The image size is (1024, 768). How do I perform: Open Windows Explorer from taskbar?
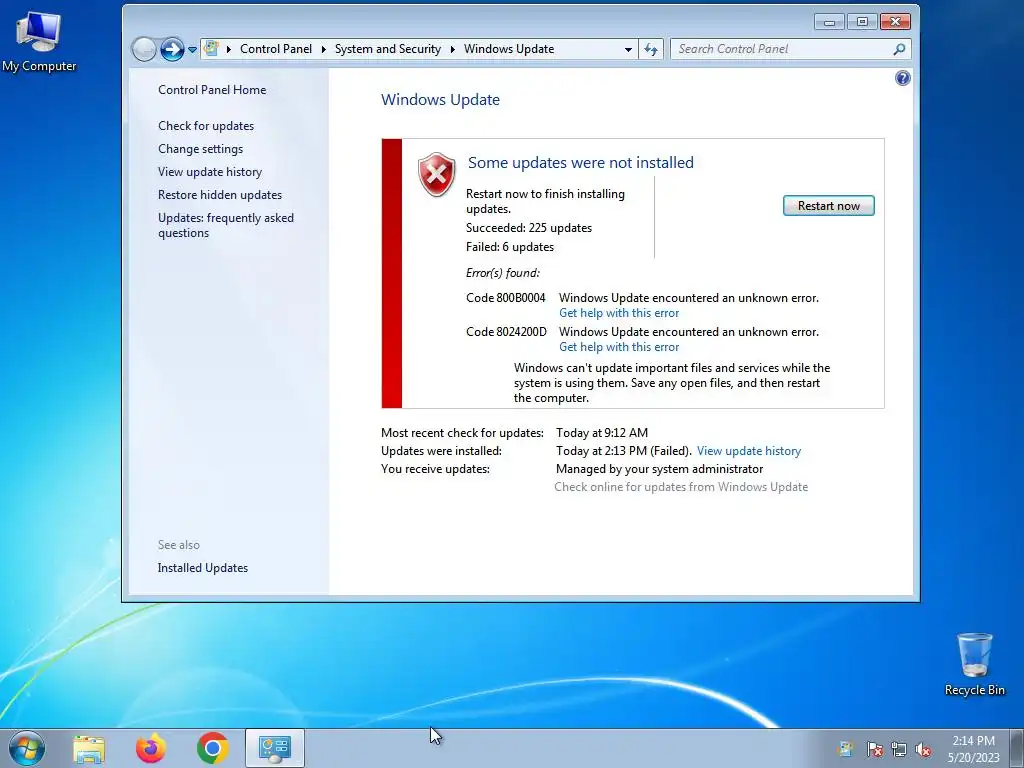point(89,748)
